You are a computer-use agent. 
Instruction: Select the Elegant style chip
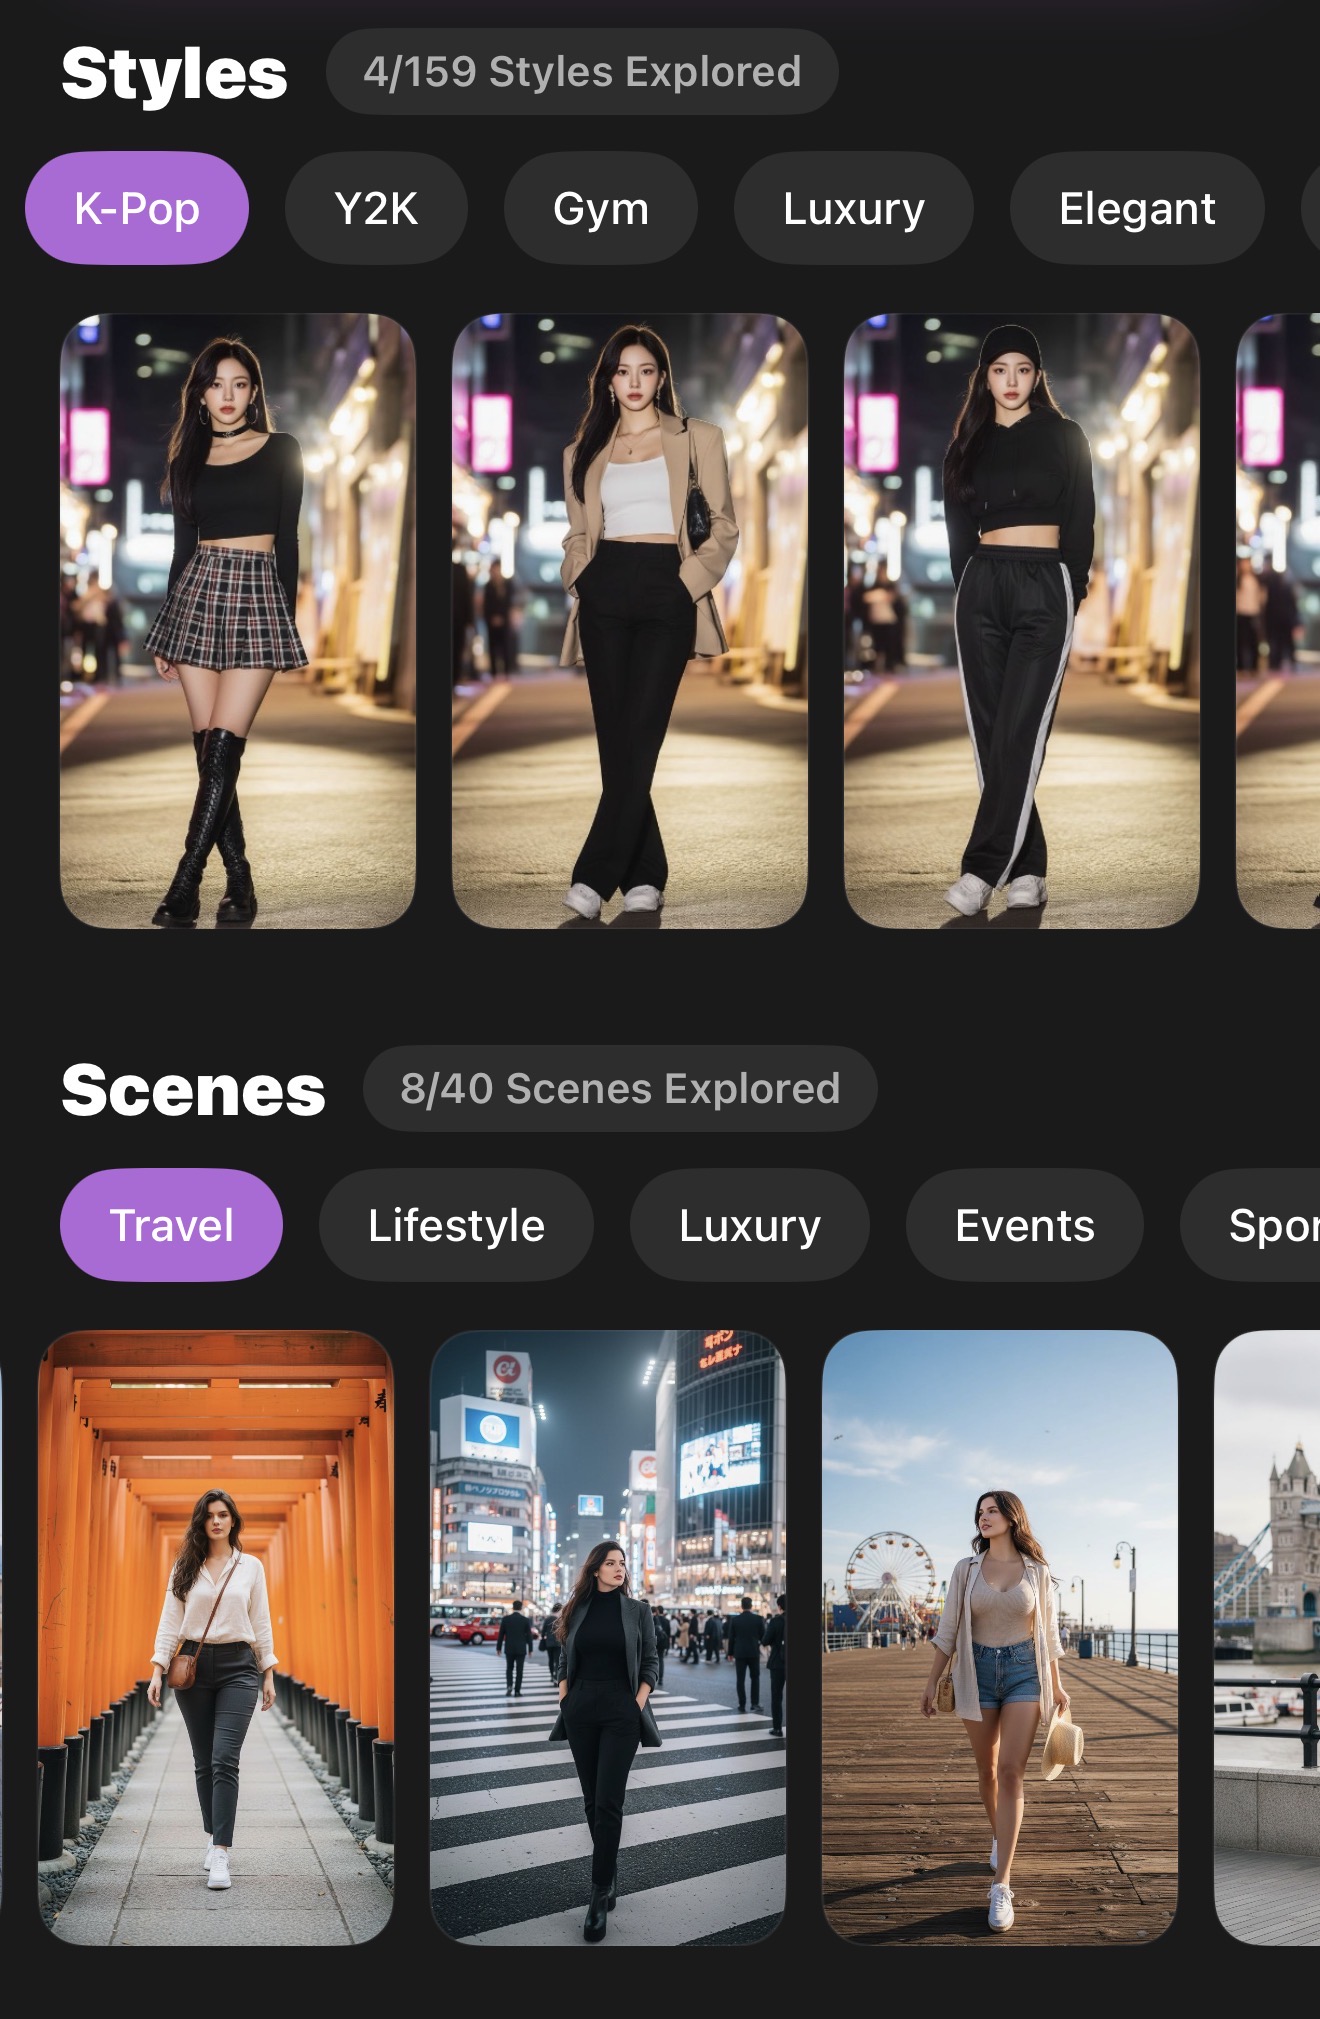[1137, 208]
